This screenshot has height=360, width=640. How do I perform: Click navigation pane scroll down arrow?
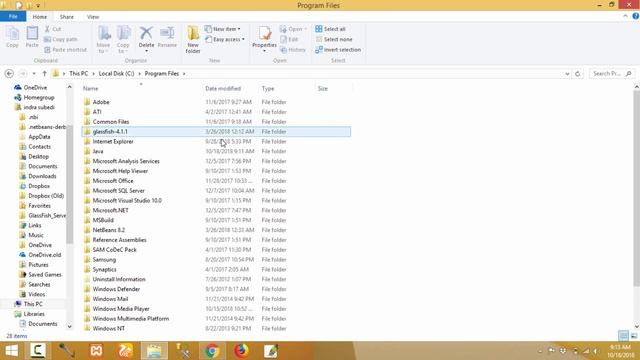69,326
